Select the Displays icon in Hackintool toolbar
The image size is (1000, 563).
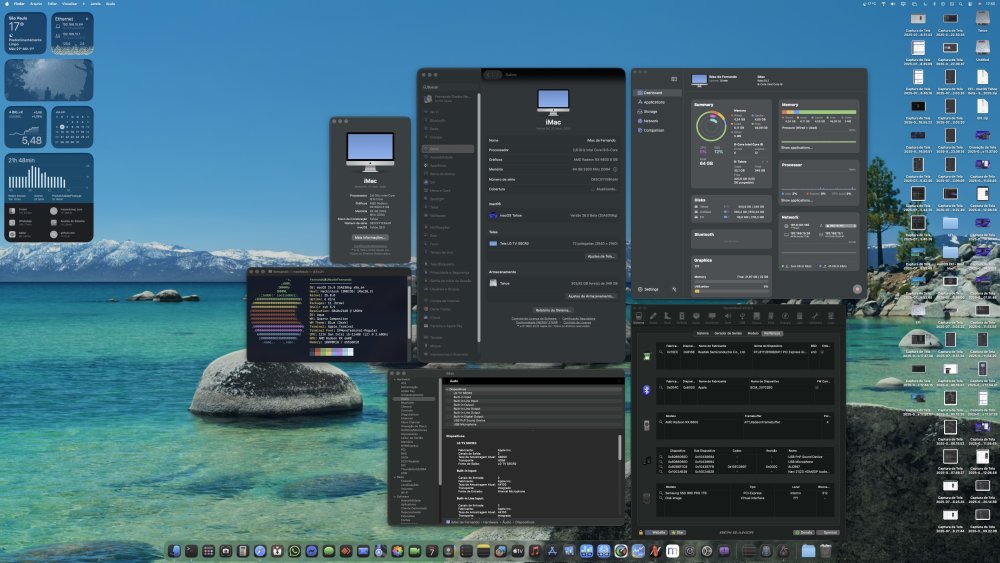712,316
